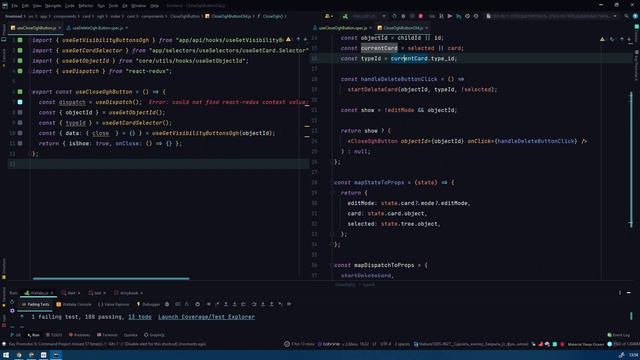Click the Run (play) icon in toolbar

(450, 16)
